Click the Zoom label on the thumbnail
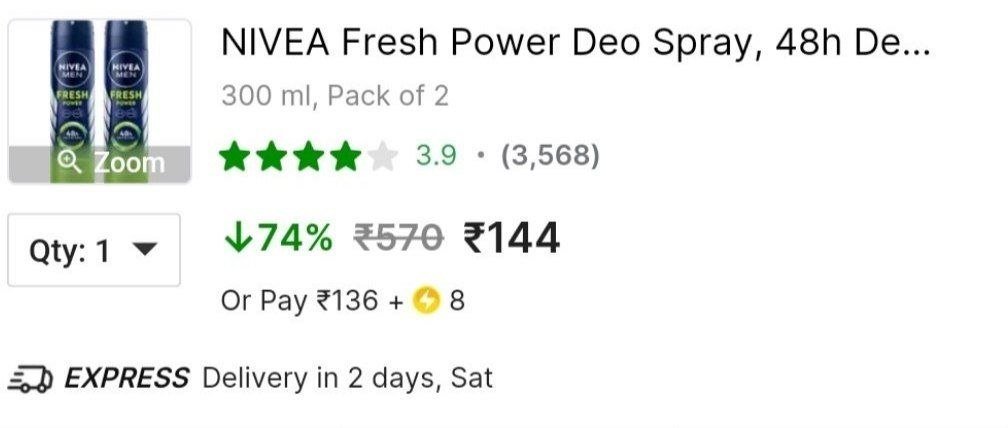This screenshot has height=428, width=1008. click(x=129, y=163)
